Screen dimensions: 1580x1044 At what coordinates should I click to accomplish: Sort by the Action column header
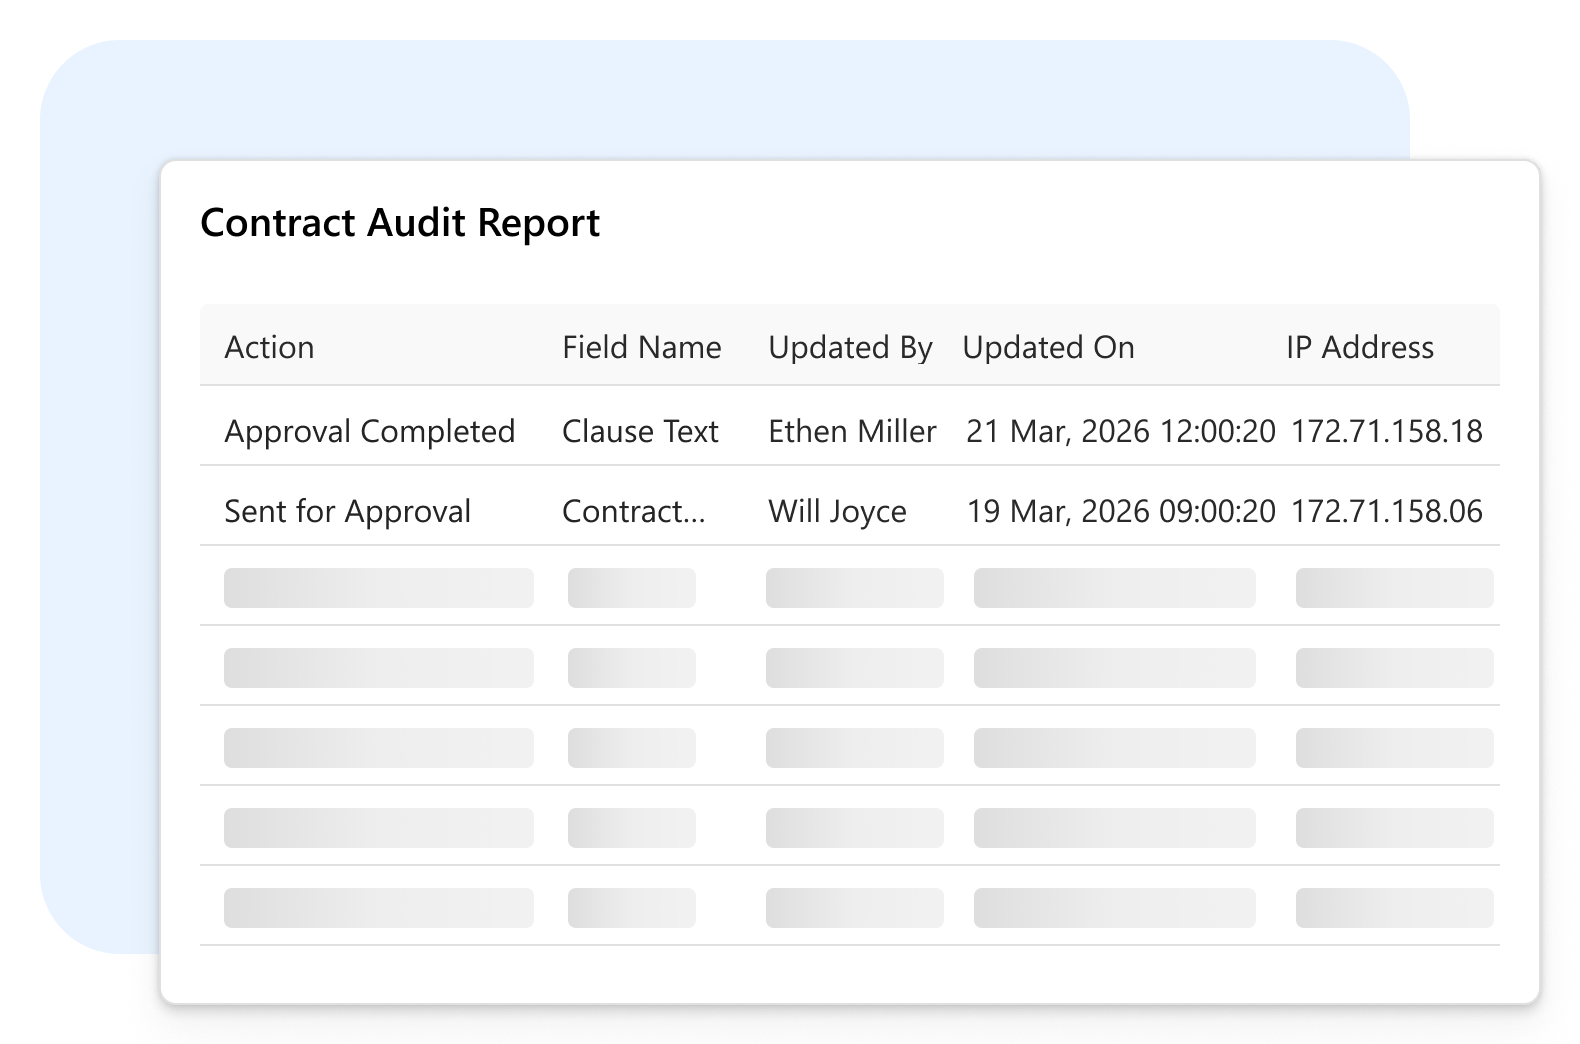(269, 347)
